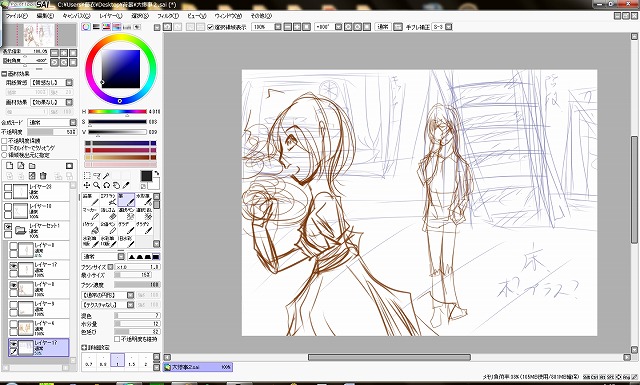Open the Filter (フィルタ) menu
The width and height of the screenshot is (640, 385).
[x=168, y=16]
